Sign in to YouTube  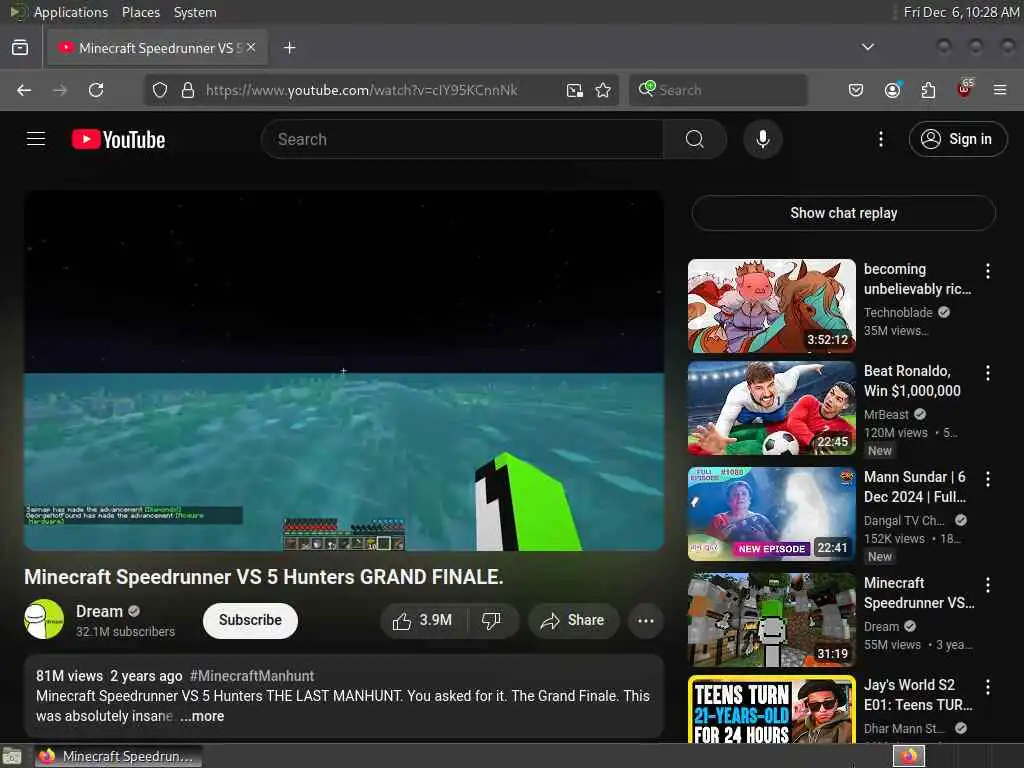pyautogui.click(x=957, y=139)
